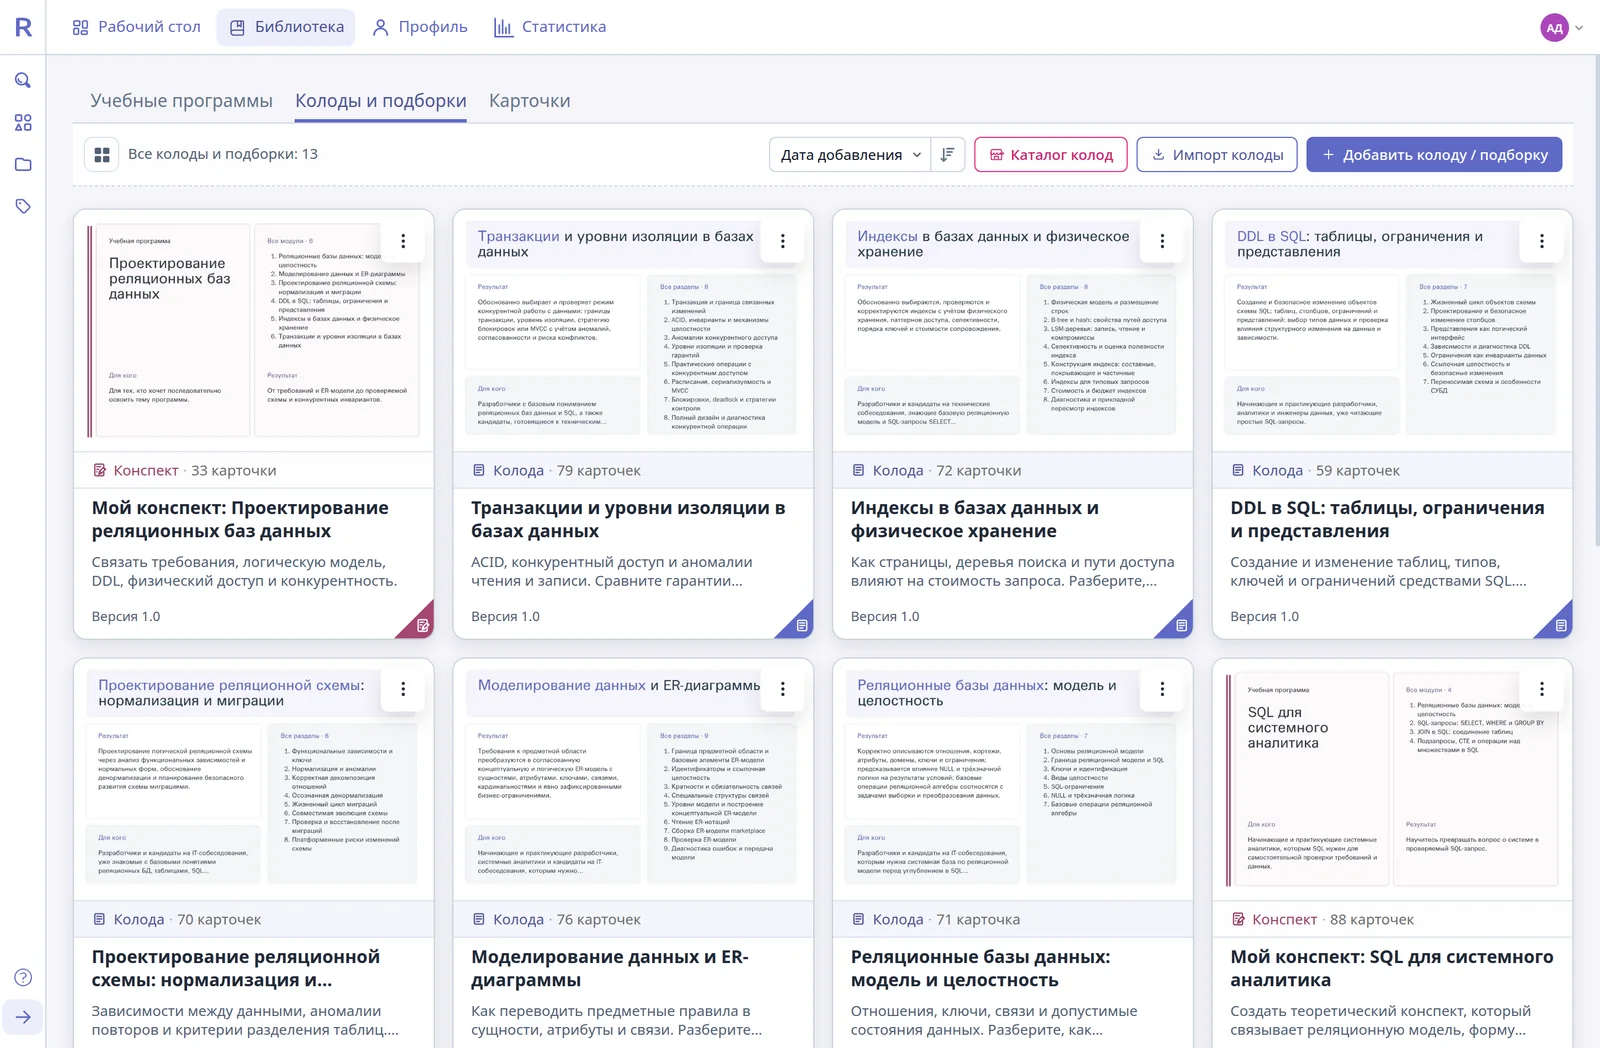This screenshot has width=1600, height=1048.
Task: Open three-dot menu on Проектирование реляционных баз конспект
Action: pyautogui.click(x=403, y=241)
